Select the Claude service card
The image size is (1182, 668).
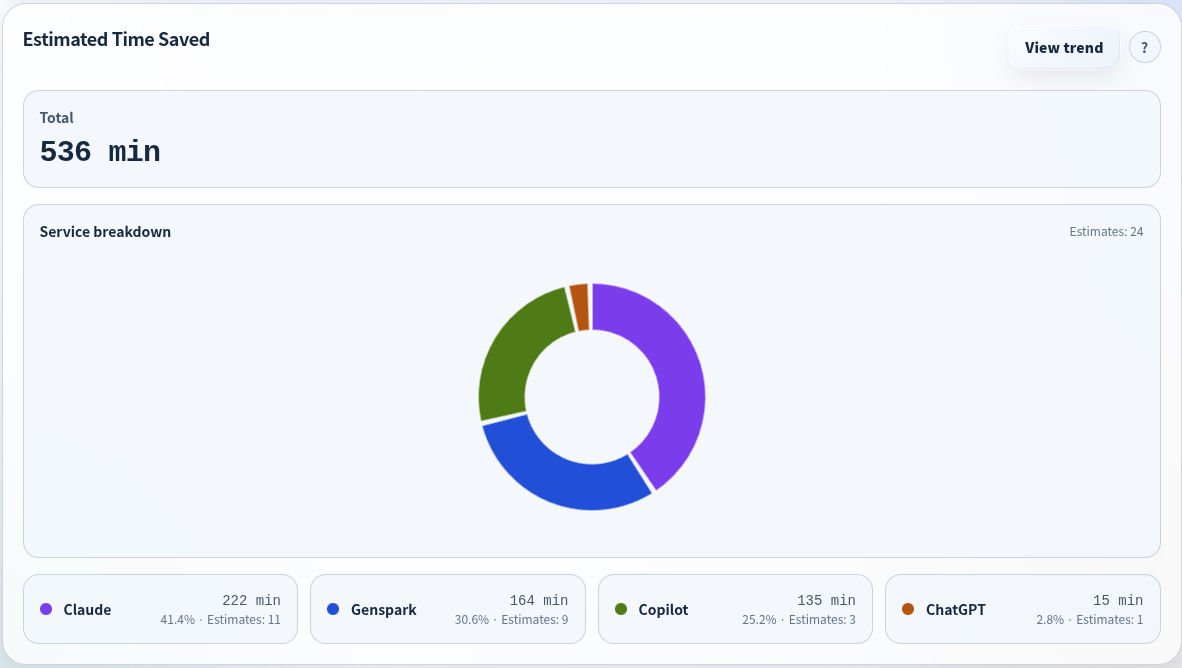pyautogui.click(x=161, y=609)
